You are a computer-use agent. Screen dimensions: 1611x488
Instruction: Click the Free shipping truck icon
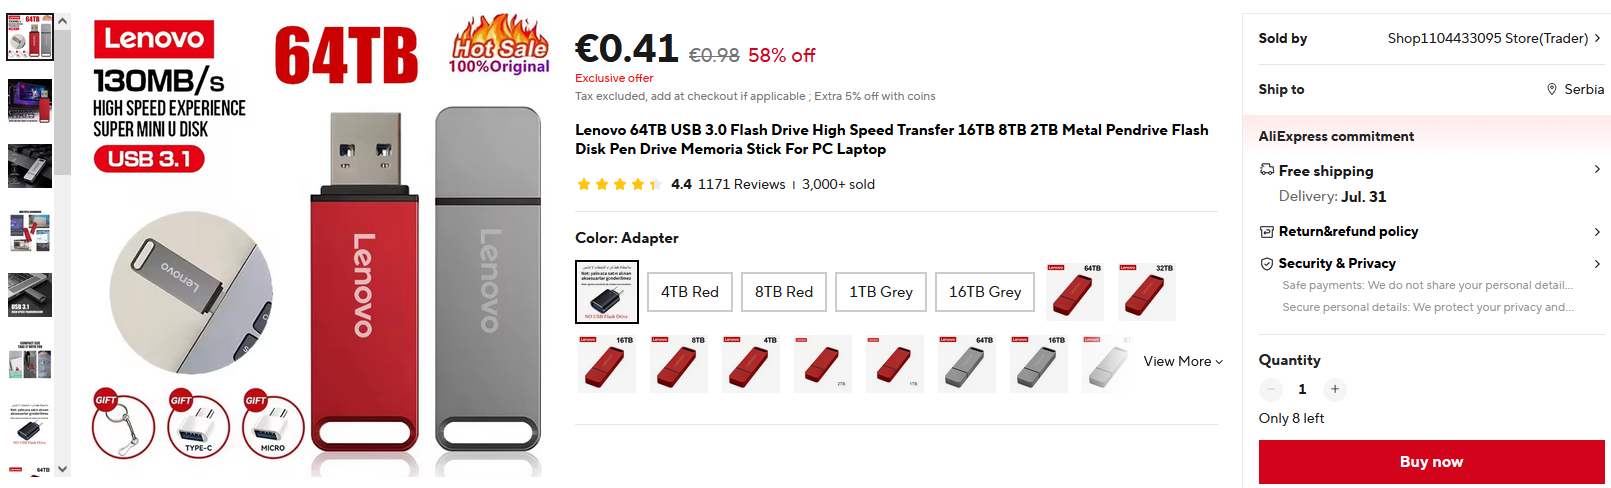click(x=1267, y=170)
